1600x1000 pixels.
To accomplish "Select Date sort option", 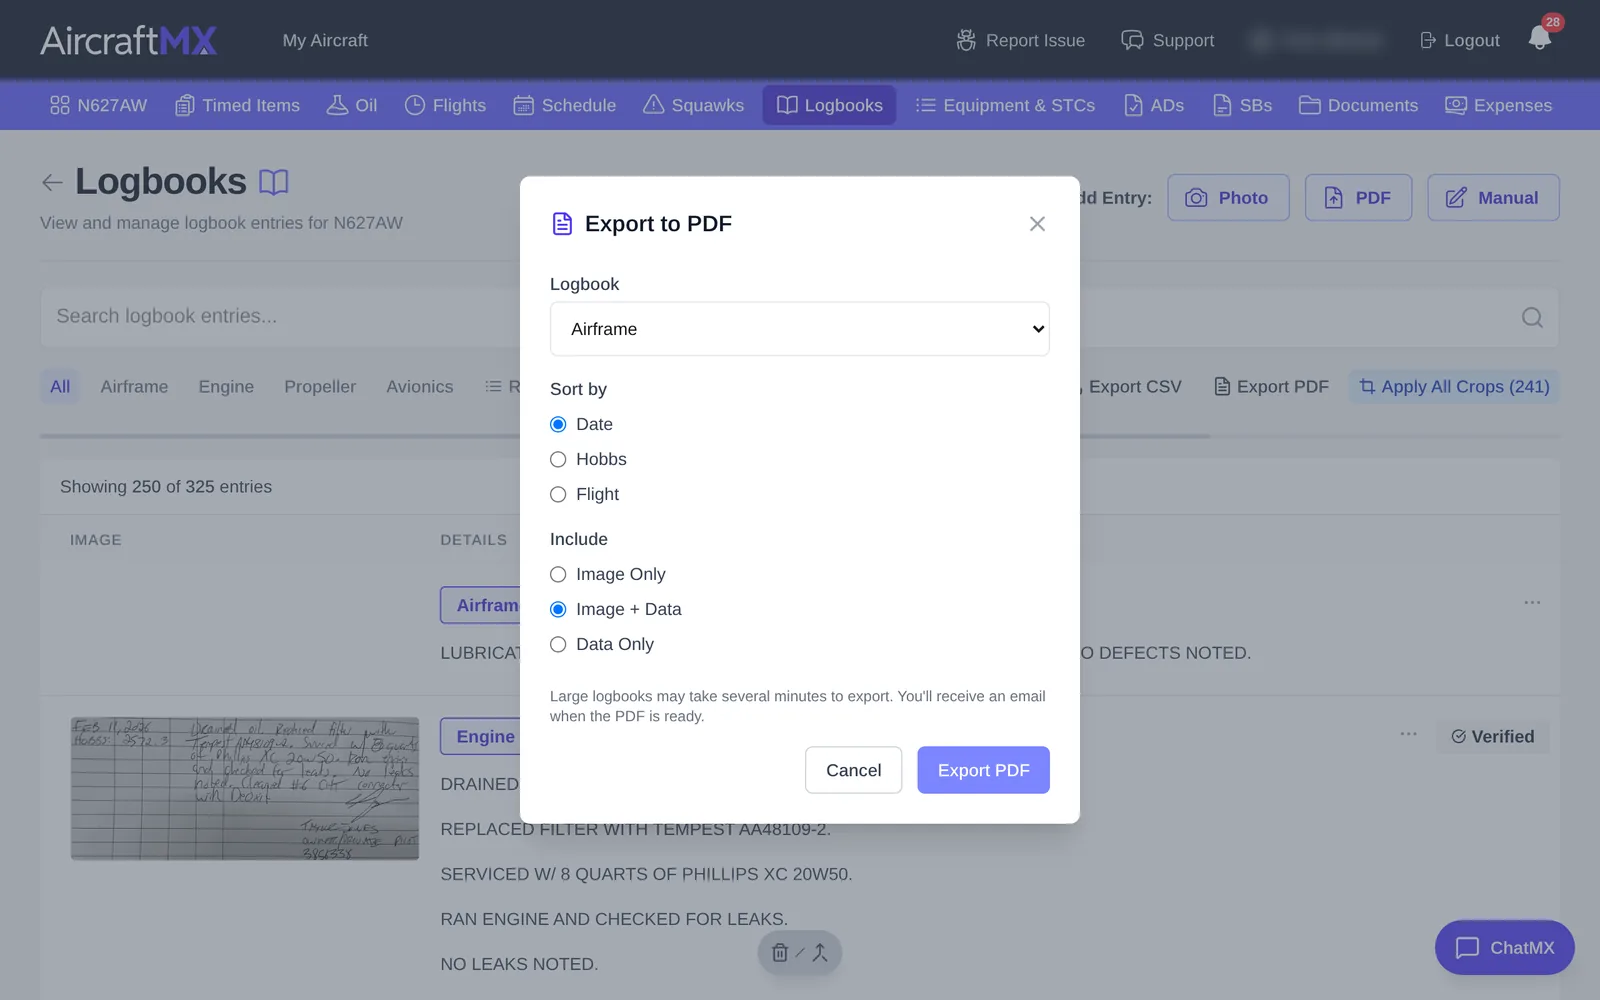I will pos(558,424).
